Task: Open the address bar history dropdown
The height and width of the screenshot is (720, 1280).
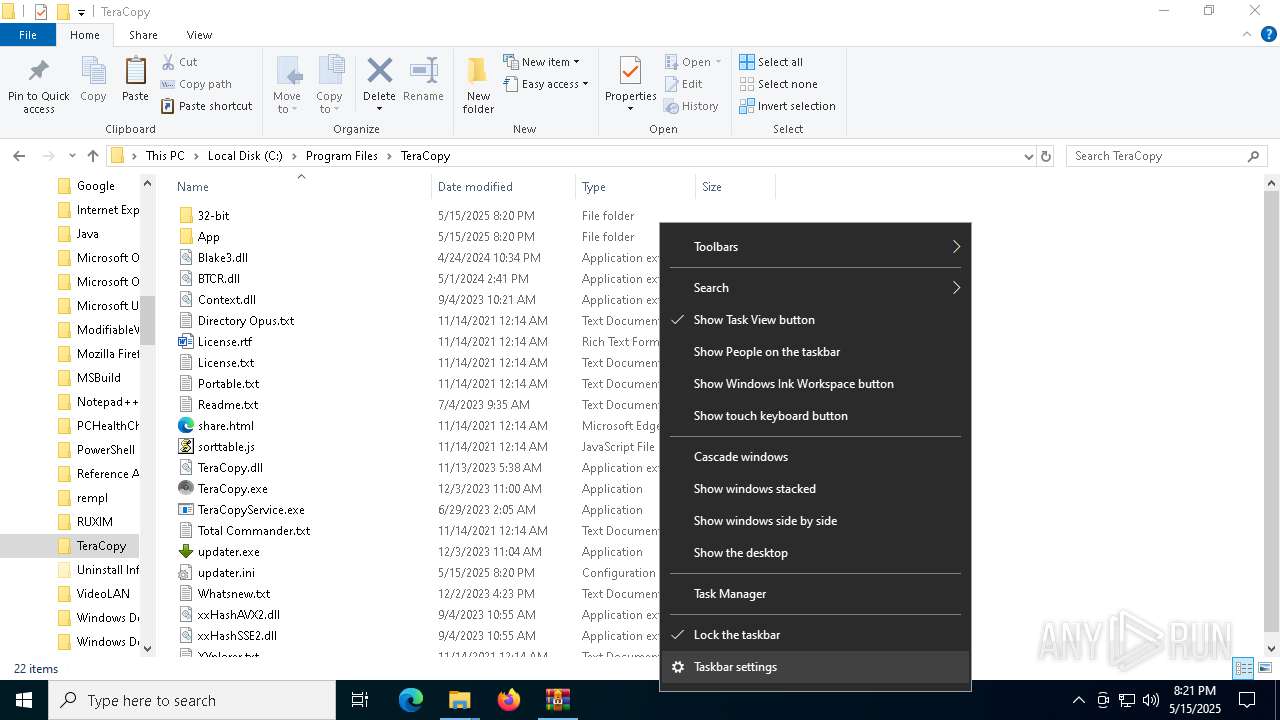Action: click(1028, 156)
